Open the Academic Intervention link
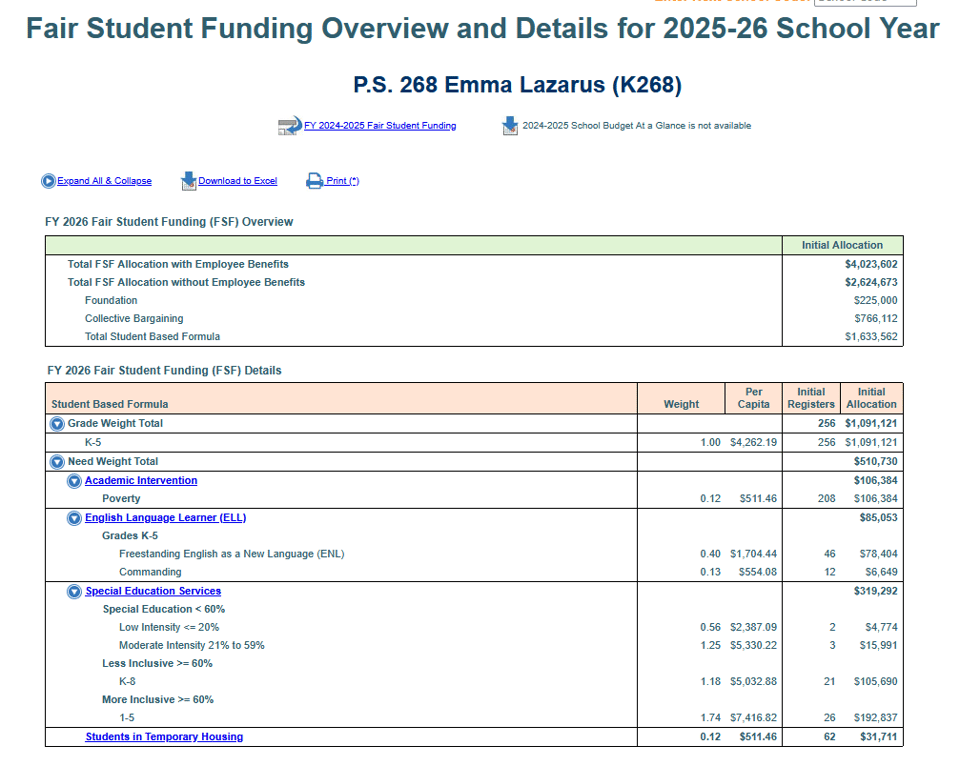The height and width of the screenshot is (766, 960). 141,481
